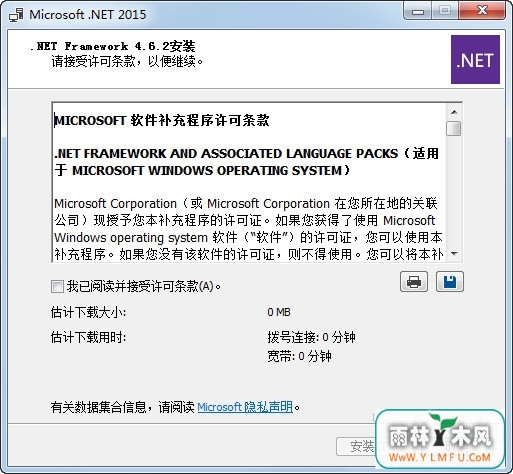
Task: Click the .NET Framework 4.6.2安装 title
Action: click(113, 46)
